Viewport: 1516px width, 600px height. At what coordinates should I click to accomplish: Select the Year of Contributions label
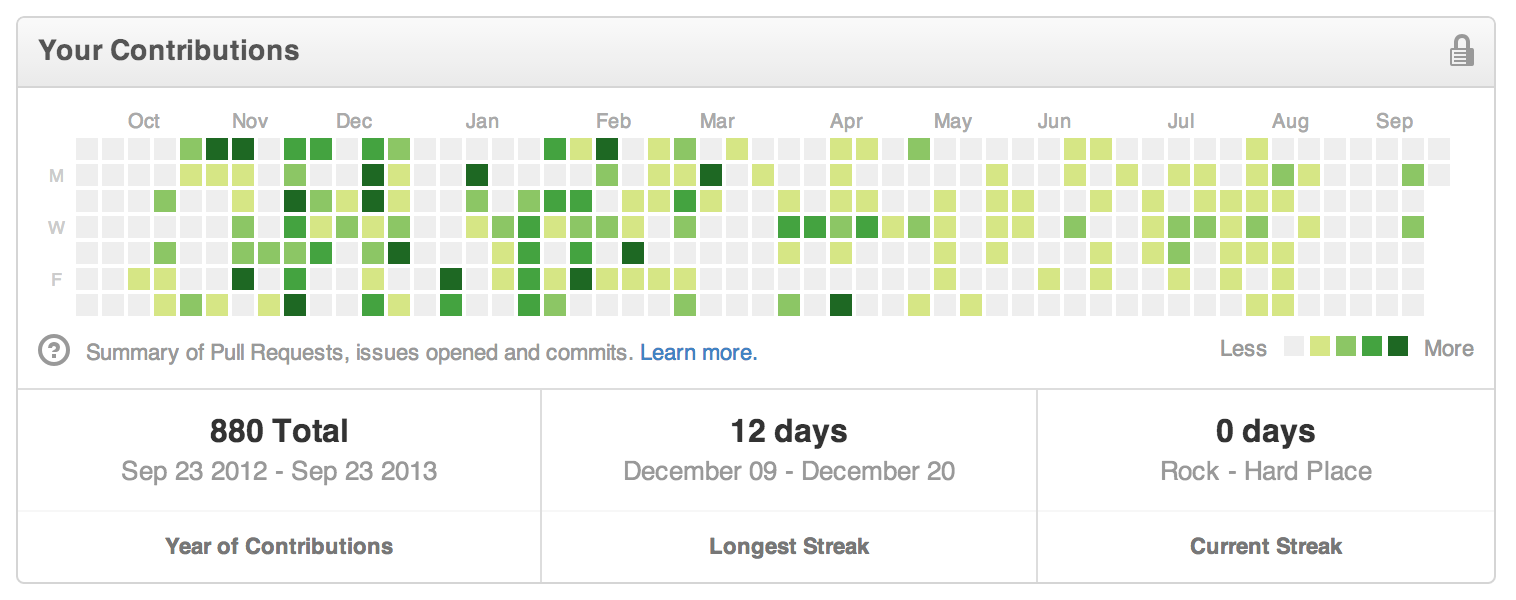coord(279,546)
